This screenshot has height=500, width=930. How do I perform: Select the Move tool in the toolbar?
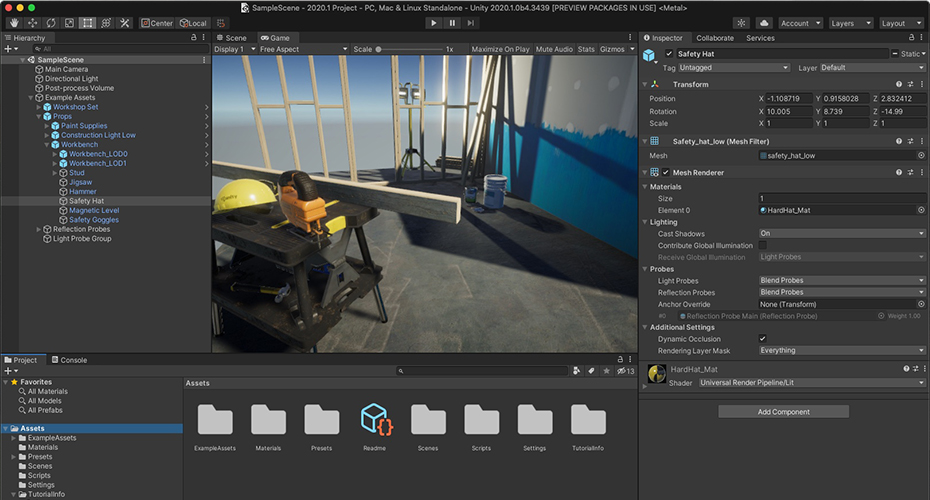[31, 22]
